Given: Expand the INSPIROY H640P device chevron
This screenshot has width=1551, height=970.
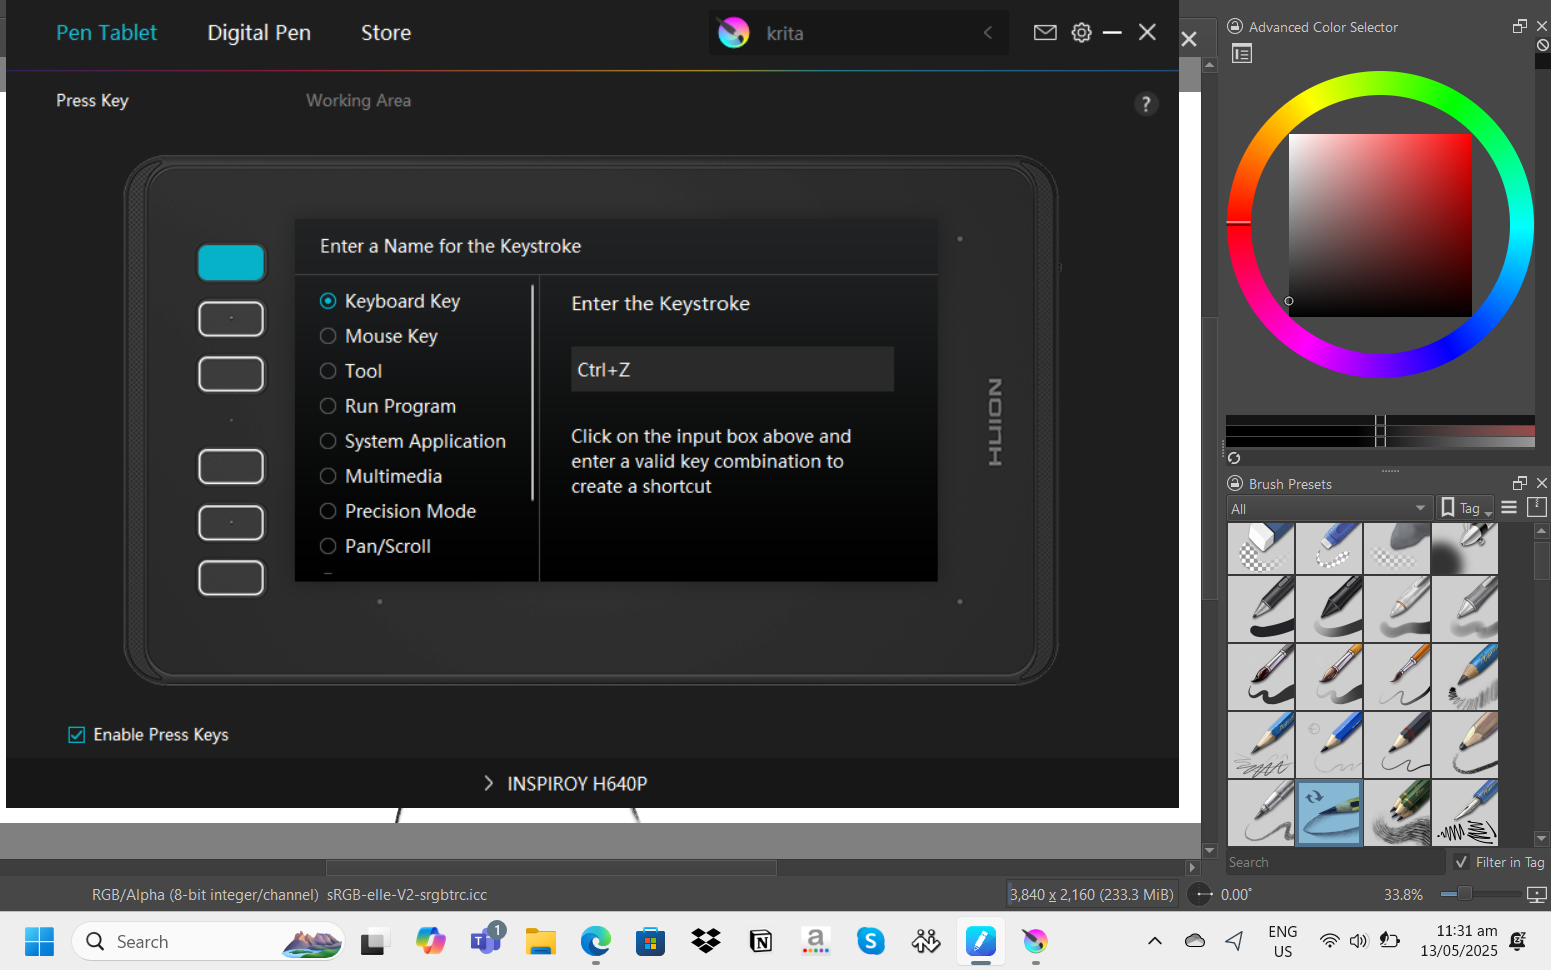Looking at the screenshot, I should point(488,783).
